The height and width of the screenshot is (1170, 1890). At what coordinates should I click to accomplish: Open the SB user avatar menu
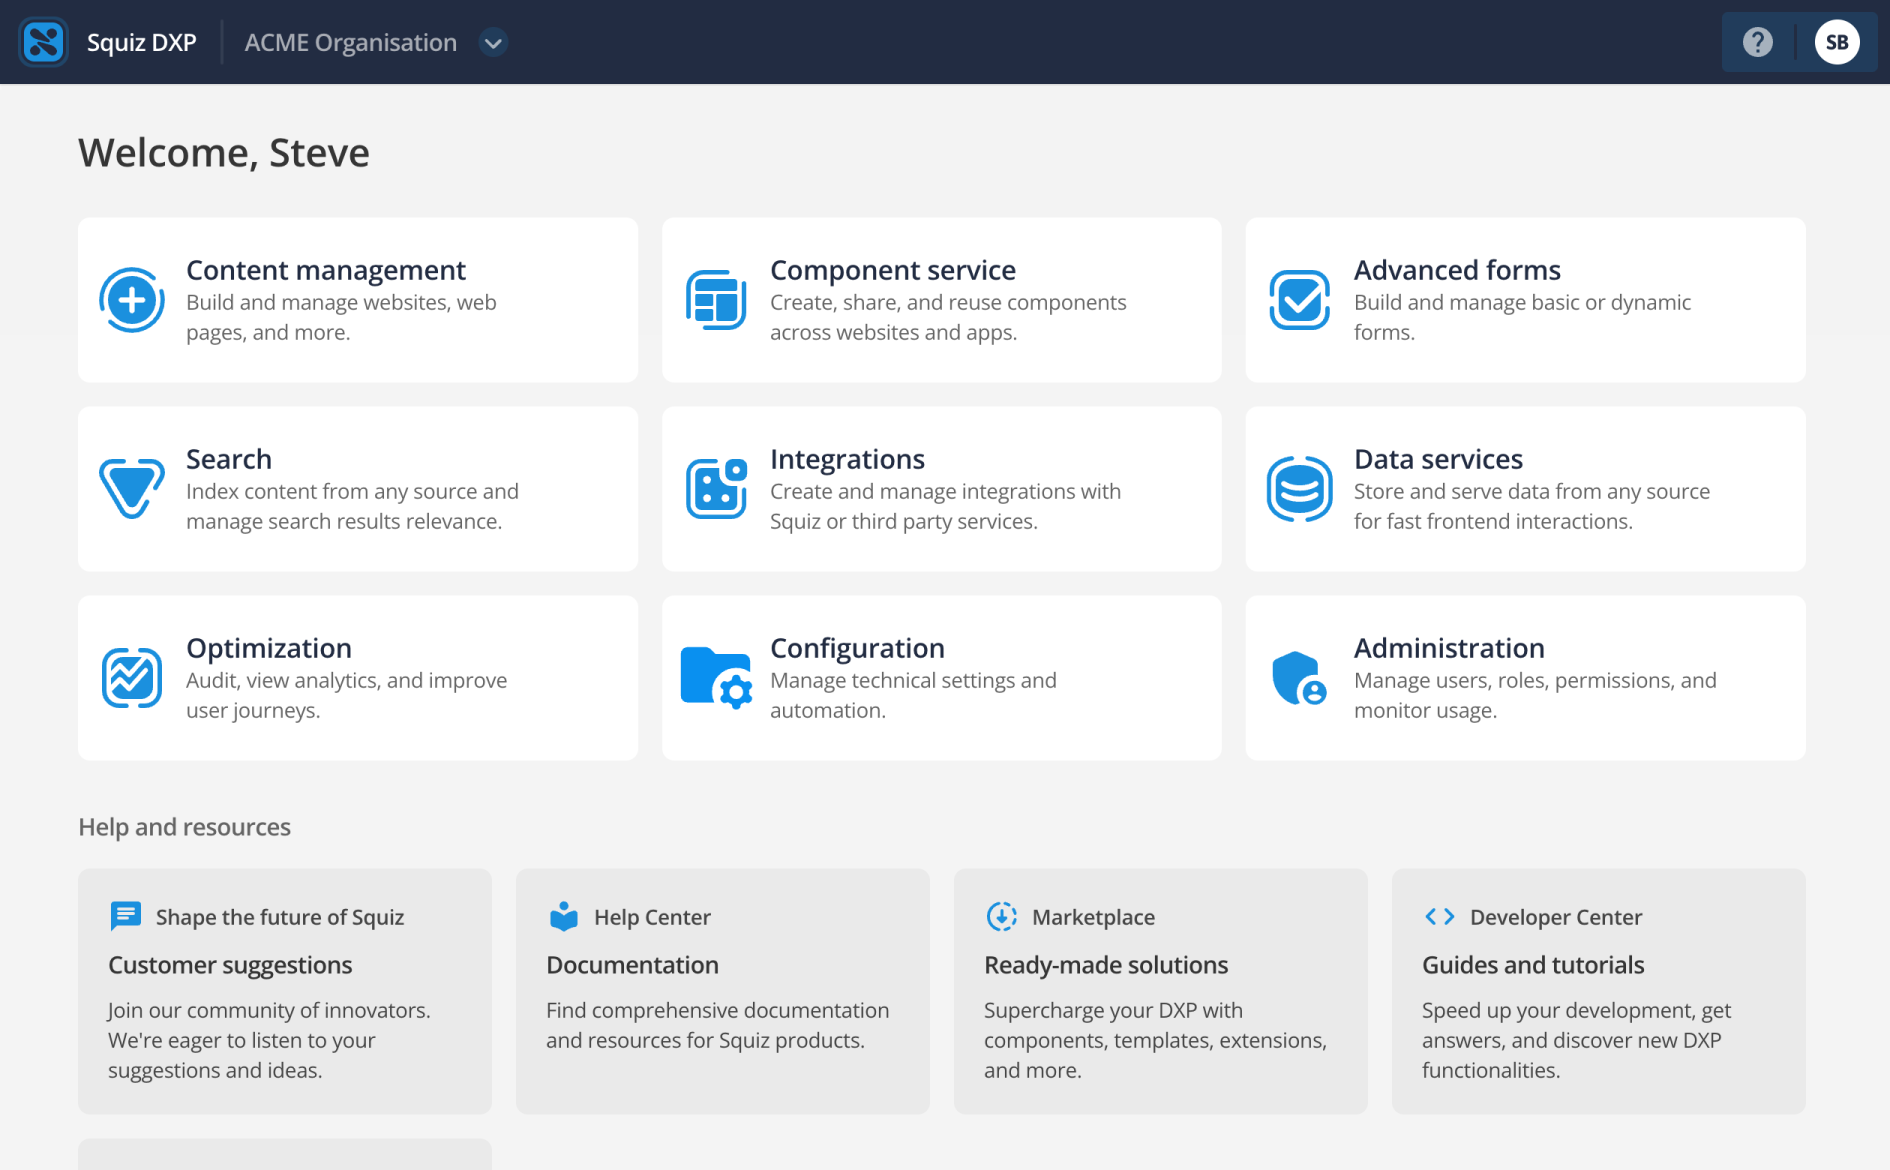click(1837, 42)
